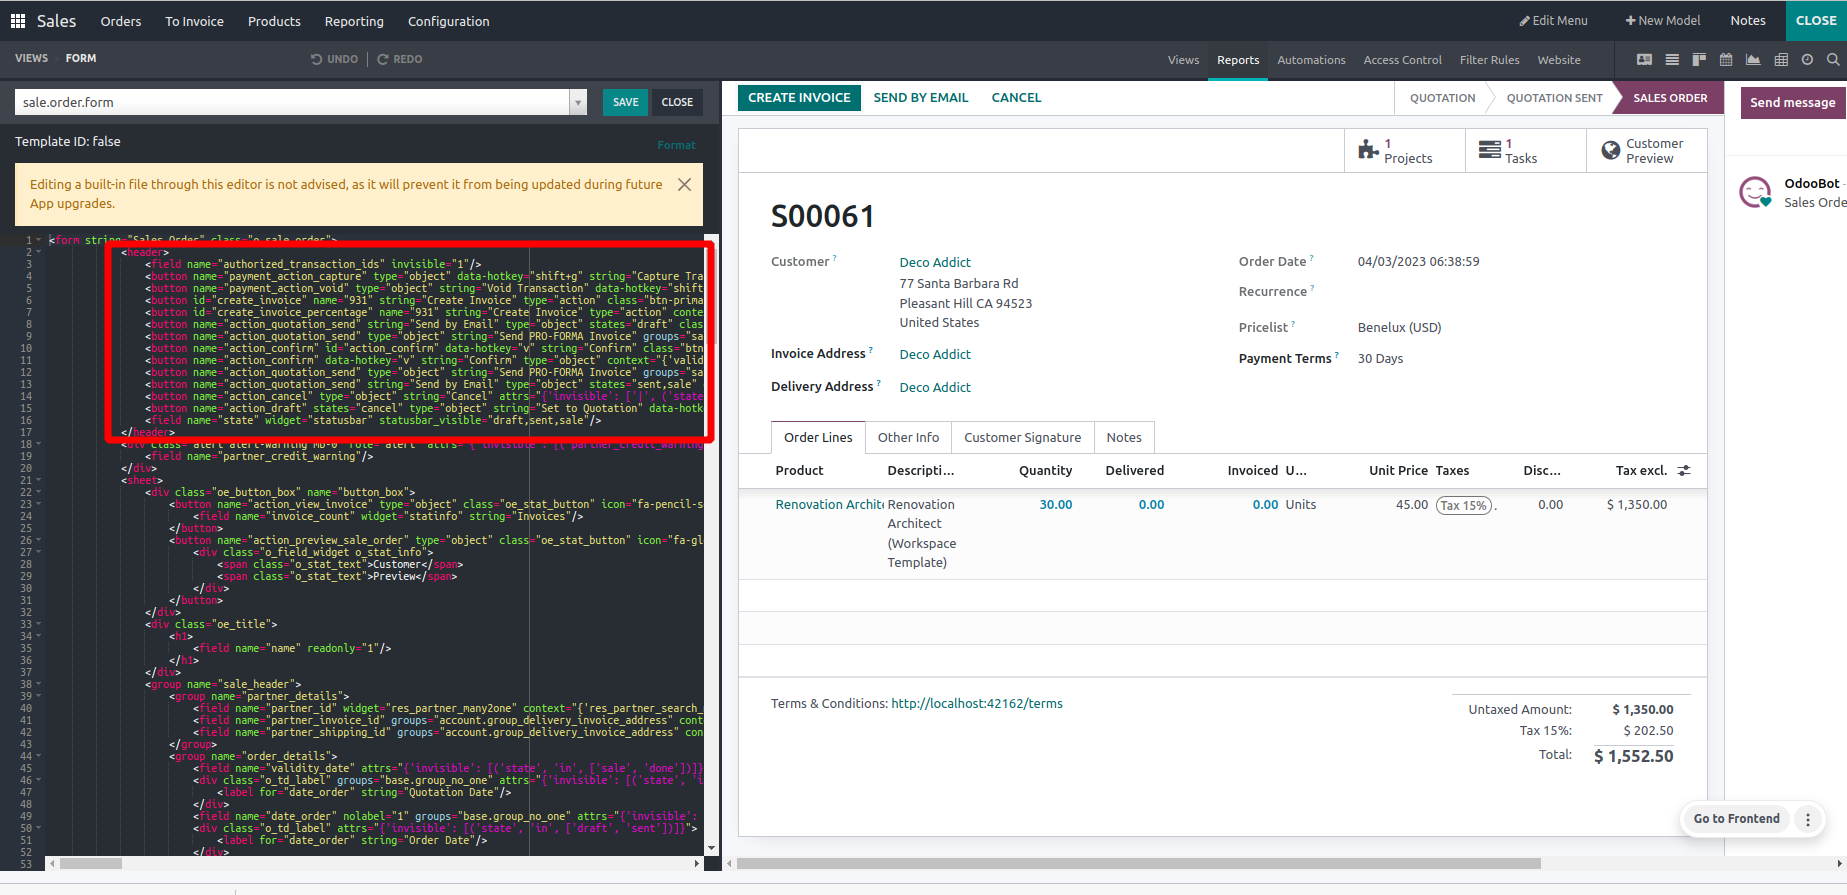Click the Tasks list icon

tap(1490, 150)
